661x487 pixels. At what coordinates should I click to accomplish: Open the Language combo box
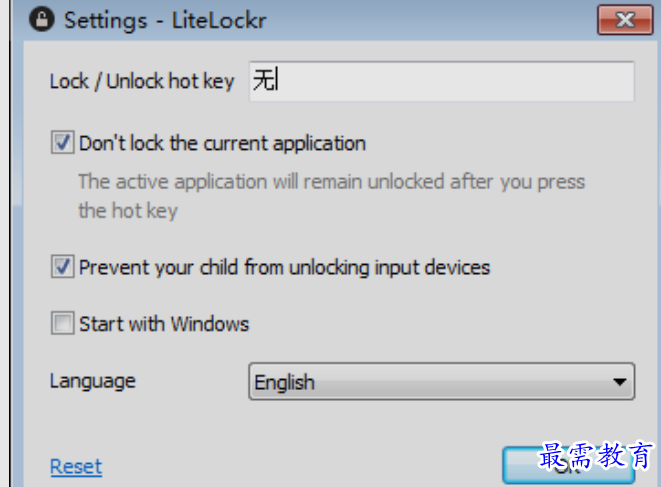pos(441,382)
